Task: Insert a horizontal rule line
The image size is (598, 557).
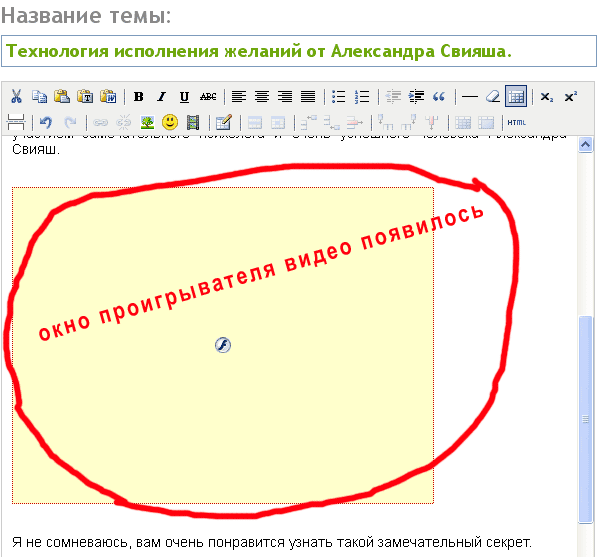Action: point(470,97)
